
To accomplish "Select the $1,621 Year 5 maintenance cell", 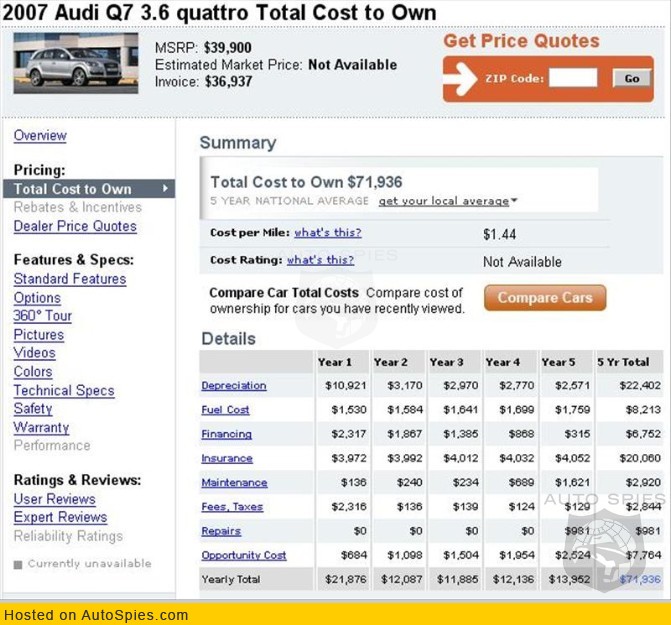I will coord(573,483).
